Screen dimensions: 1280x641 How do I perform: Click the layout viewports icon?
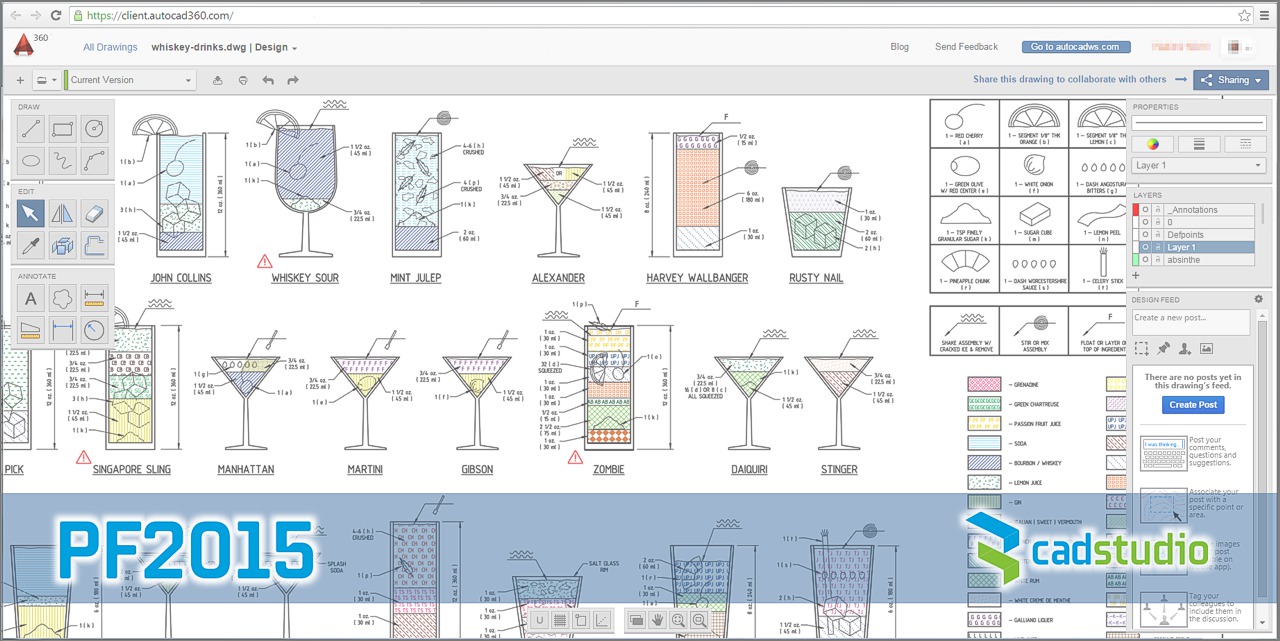click(637, 621)
